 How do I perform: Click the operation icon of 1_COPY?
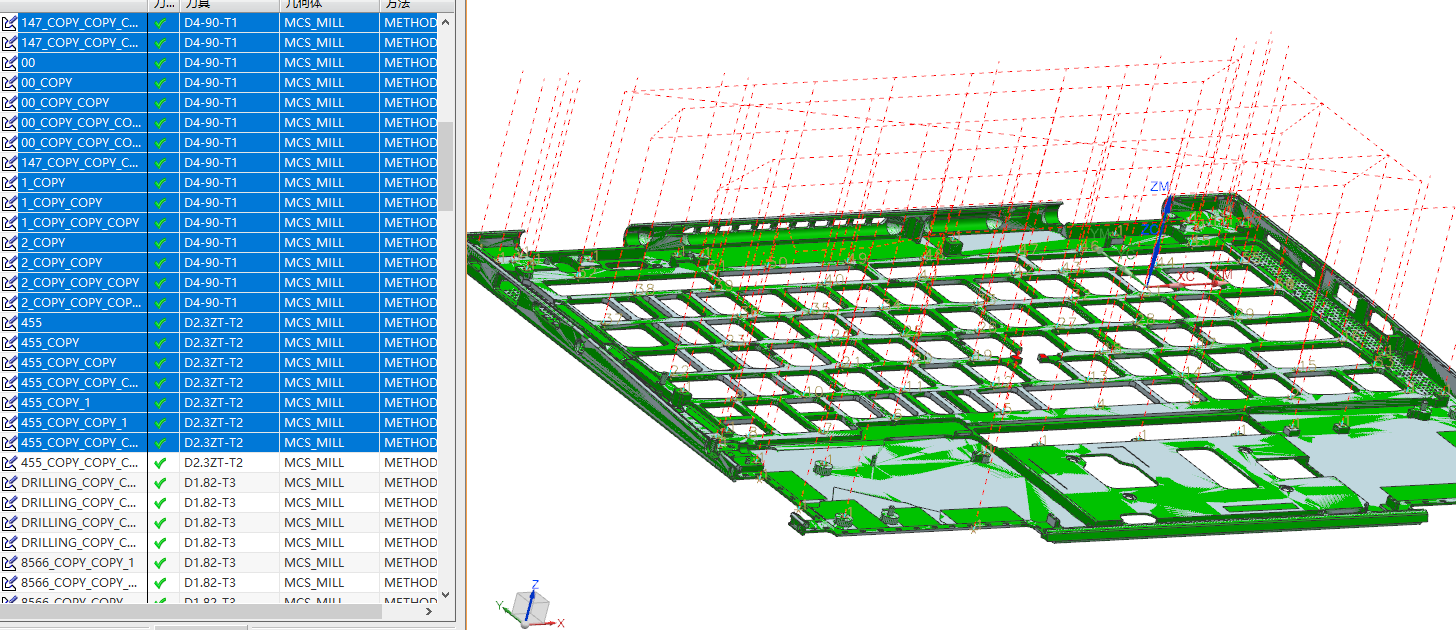point(9,183)
